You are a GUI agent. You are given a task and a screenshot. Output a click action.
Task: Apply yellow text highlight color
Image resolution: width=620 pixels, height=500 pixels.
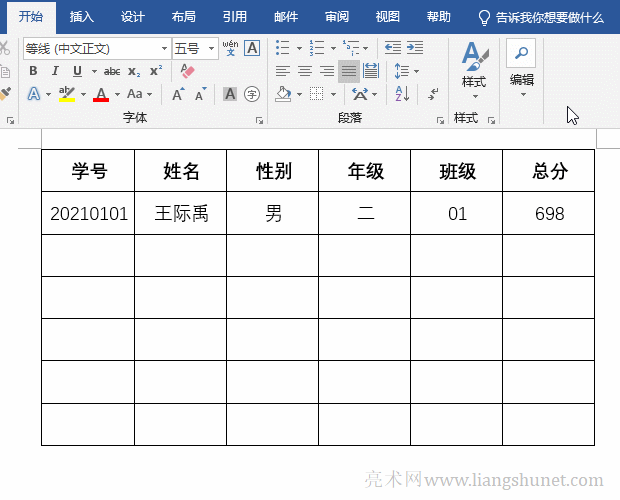66,94
